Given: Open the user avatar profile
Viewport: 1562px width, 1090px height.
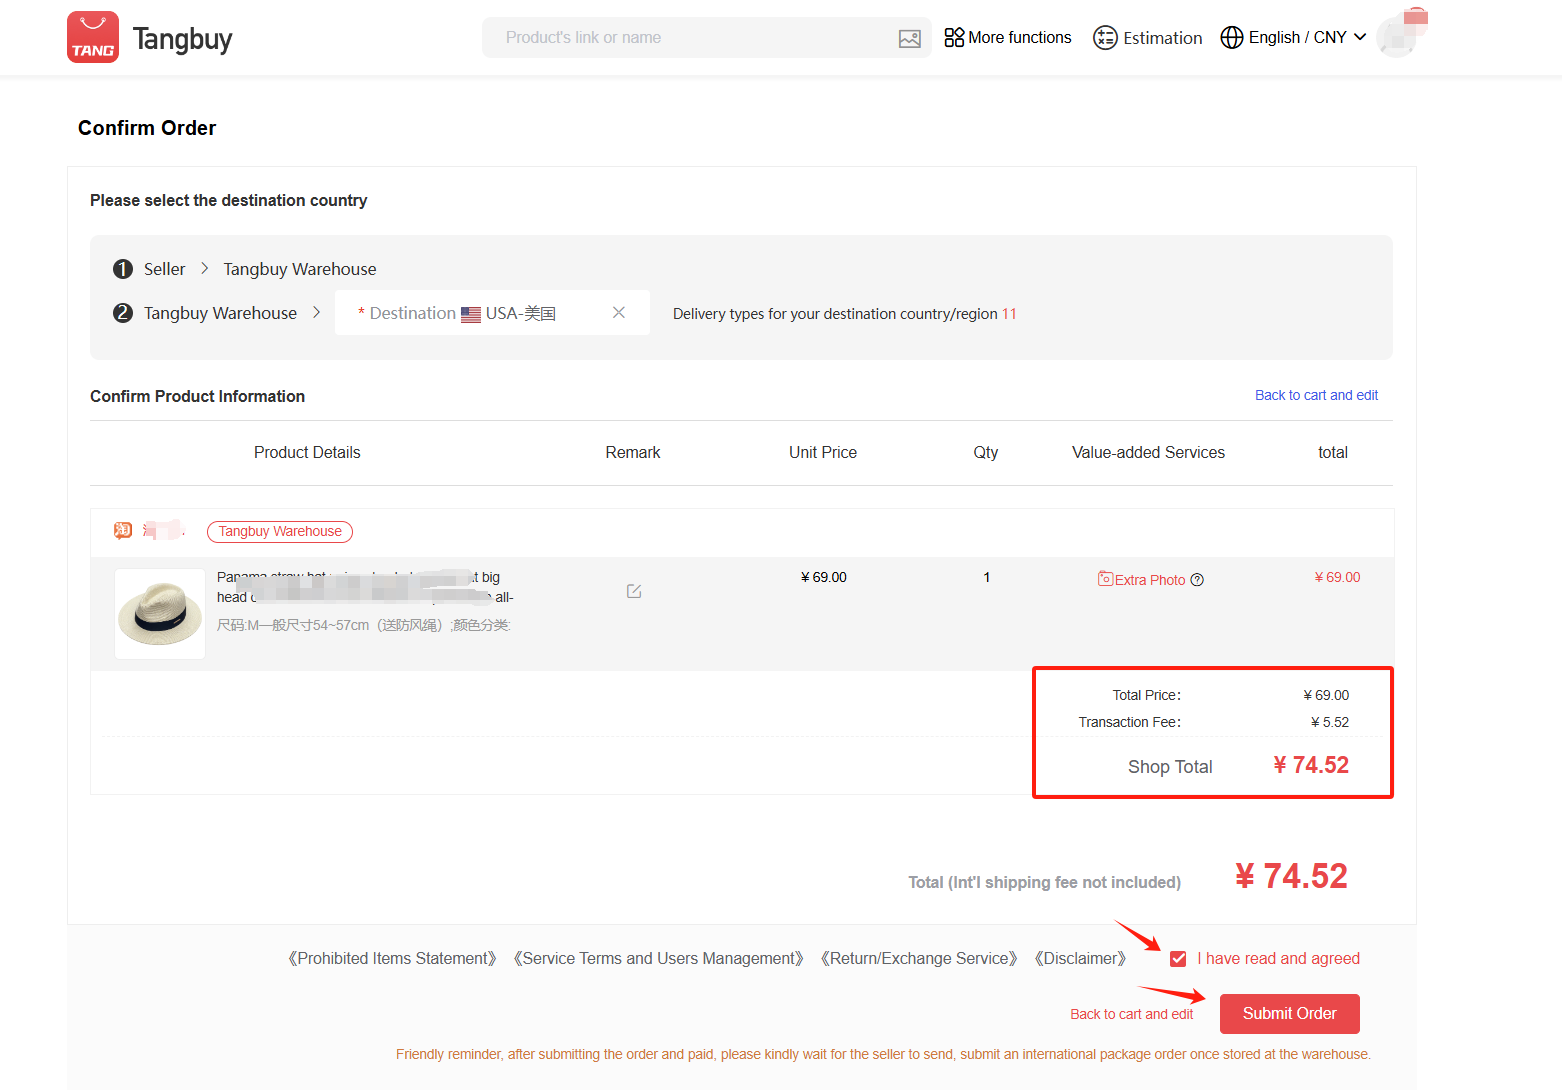Looking at the screenshot, I should coord(1397,37).
